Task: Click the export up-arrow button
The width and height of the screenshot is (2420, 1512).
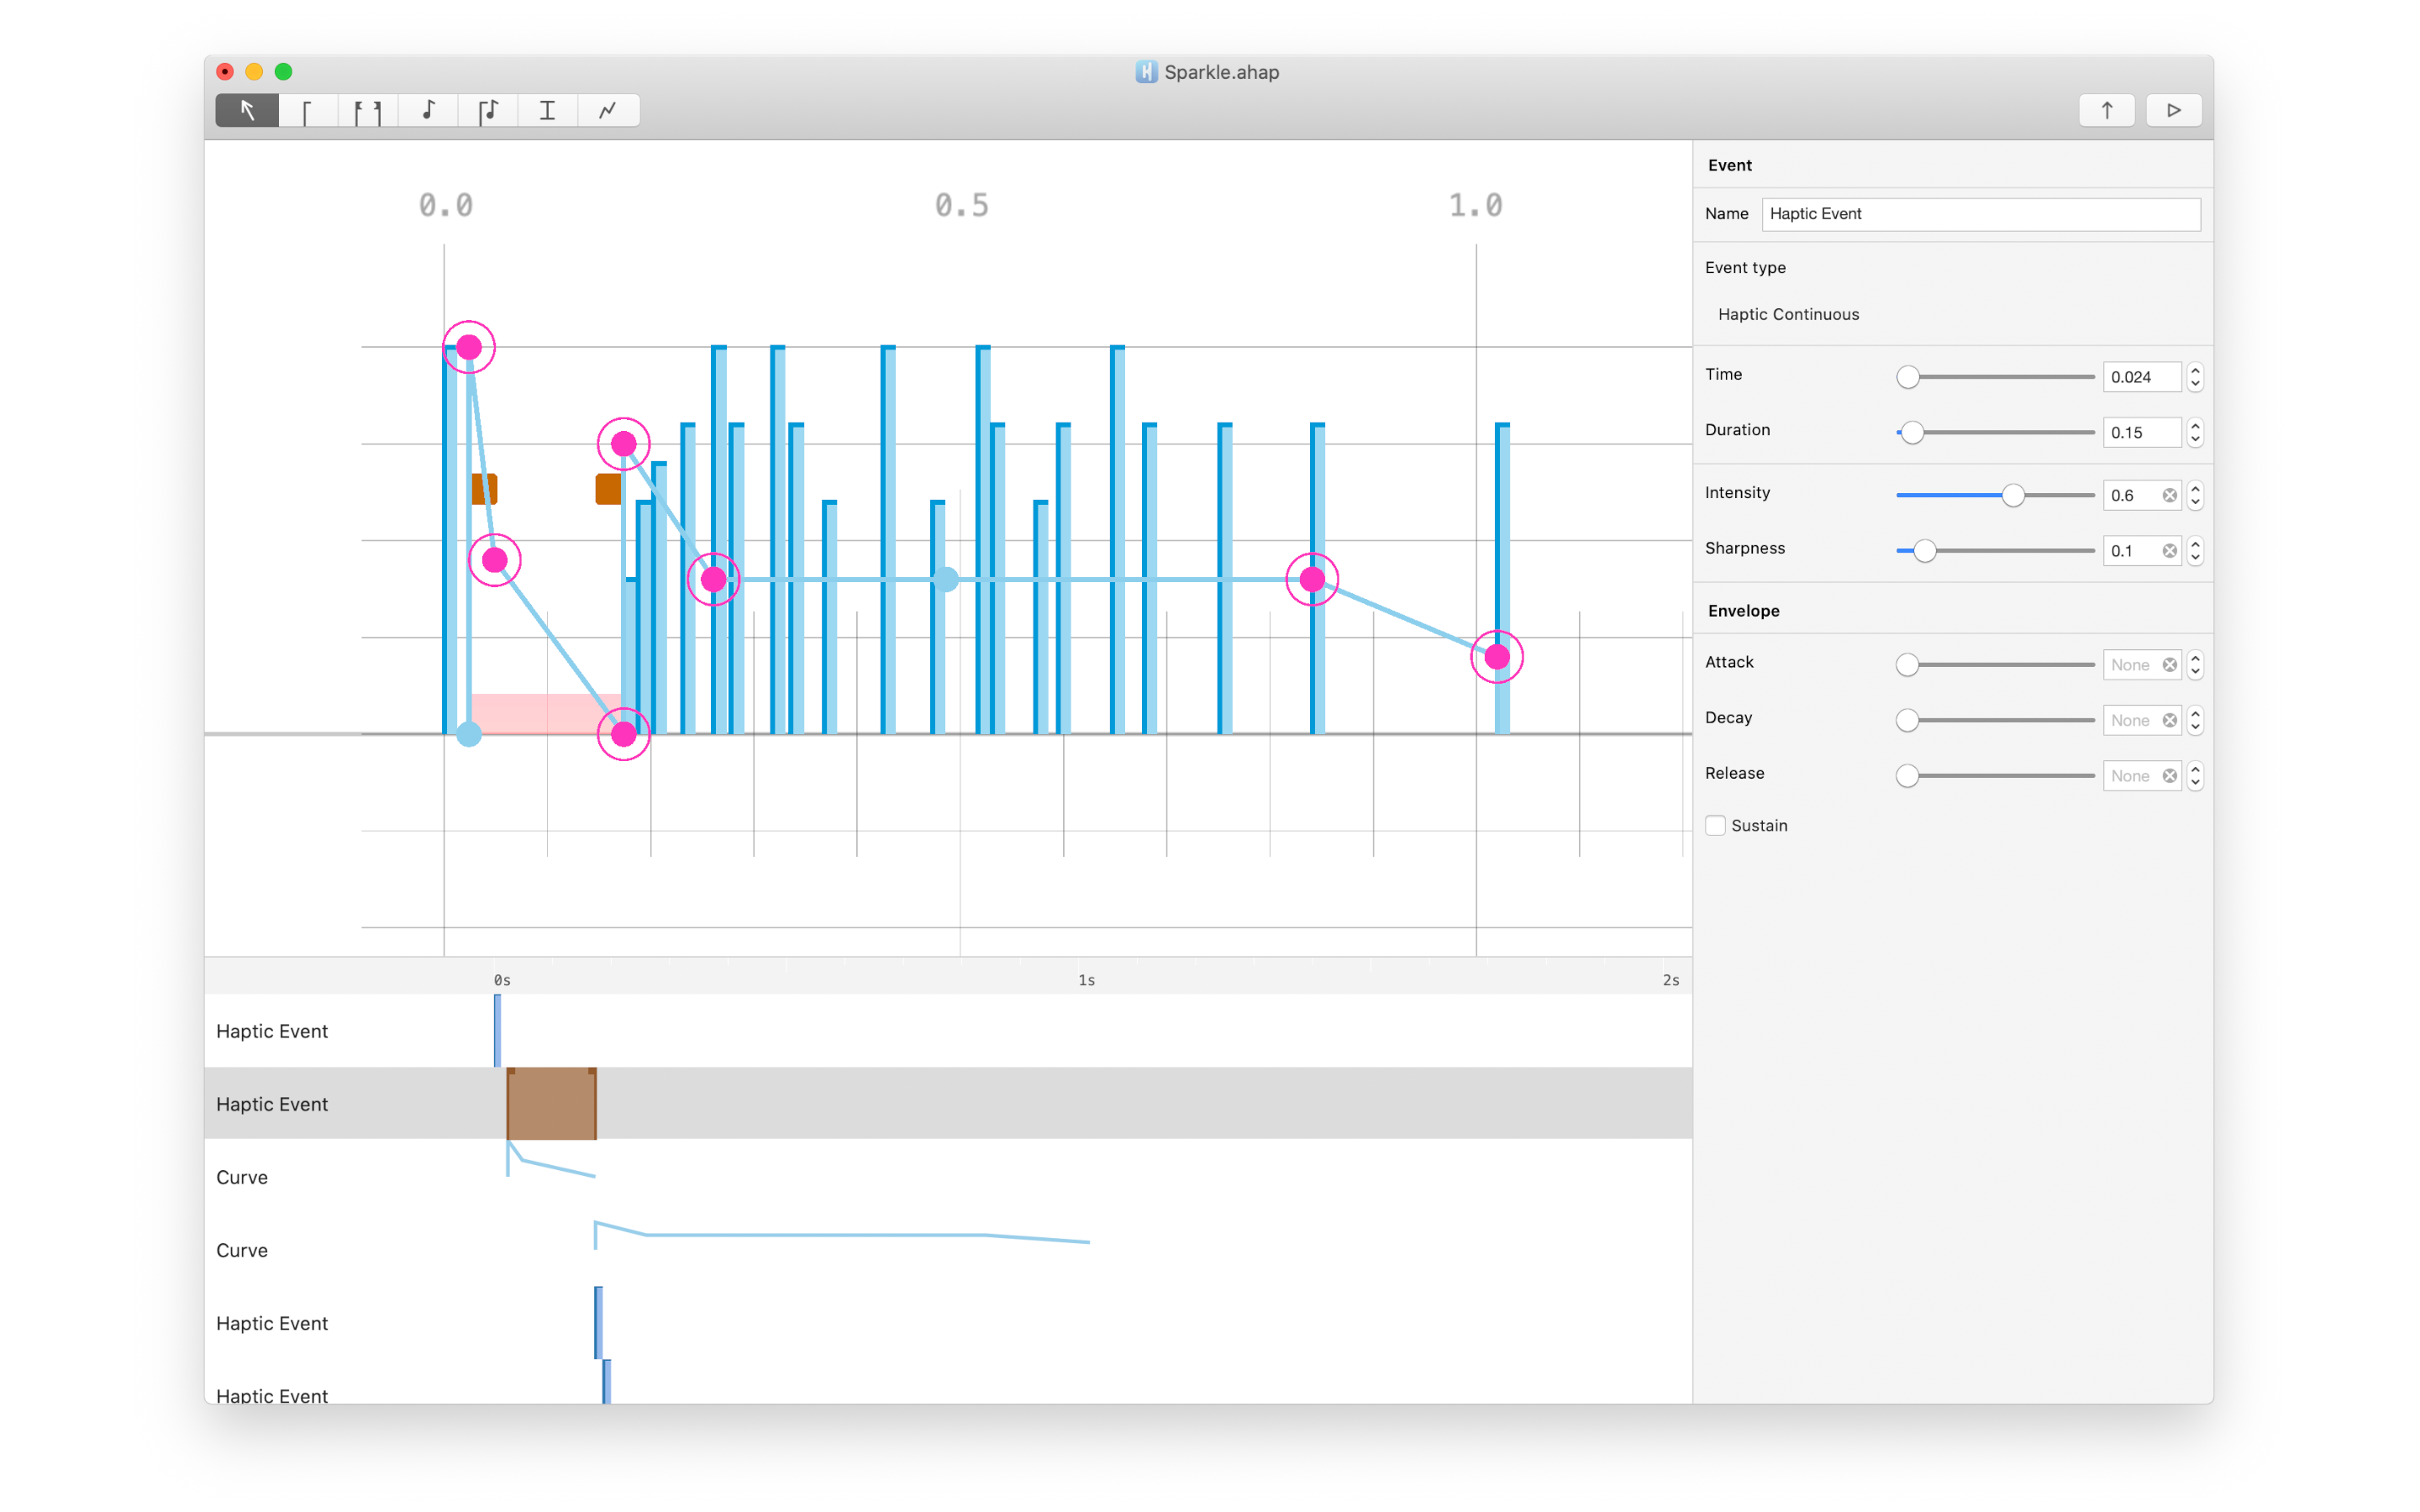Action: (2106, 110)
